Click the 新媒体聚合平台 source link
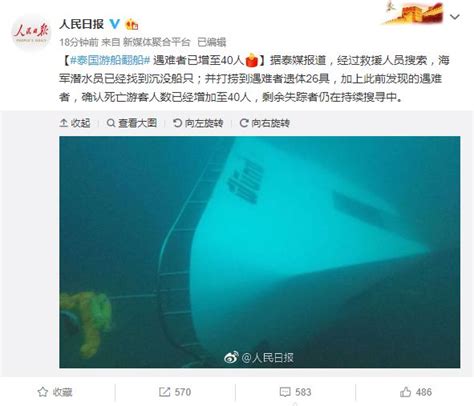 tap(156, 42)
